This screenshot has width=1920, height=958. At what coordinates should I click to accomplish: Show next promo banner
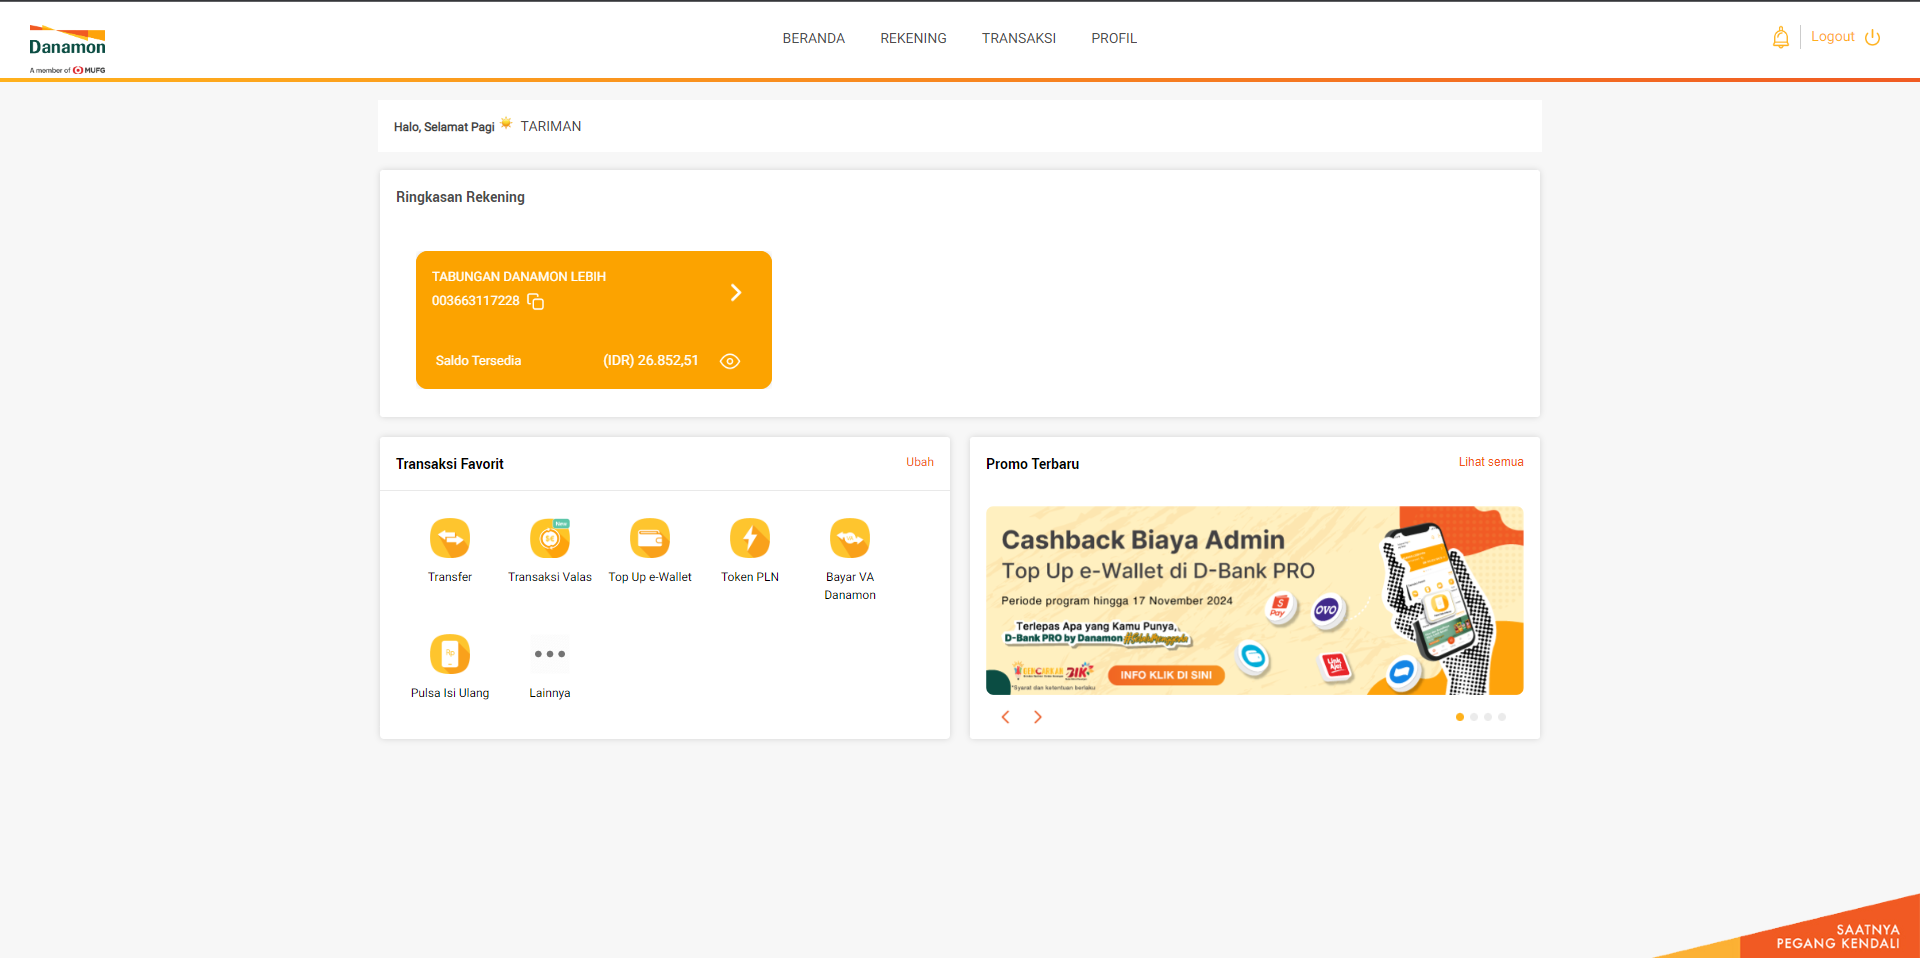point(1038,717)
